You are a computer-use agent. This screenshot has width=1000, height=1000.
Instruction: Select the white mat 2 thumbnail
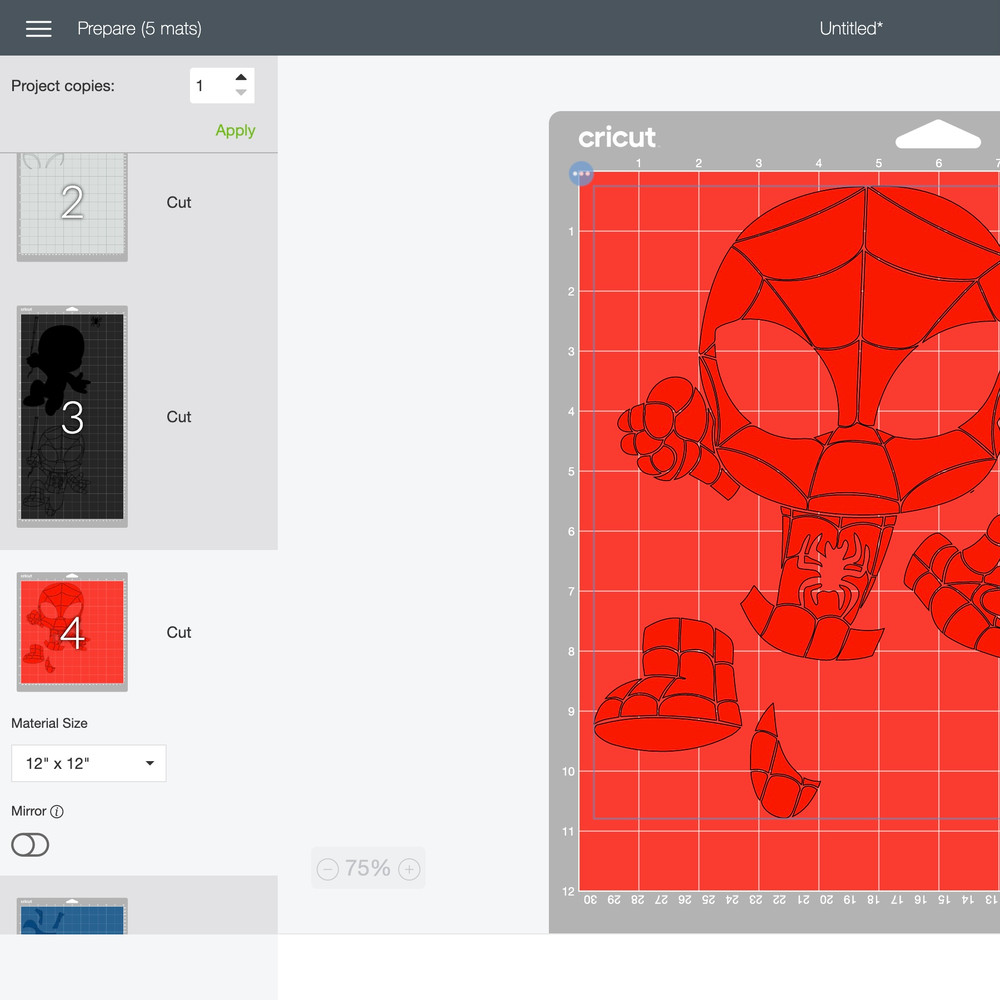point(72,203)
